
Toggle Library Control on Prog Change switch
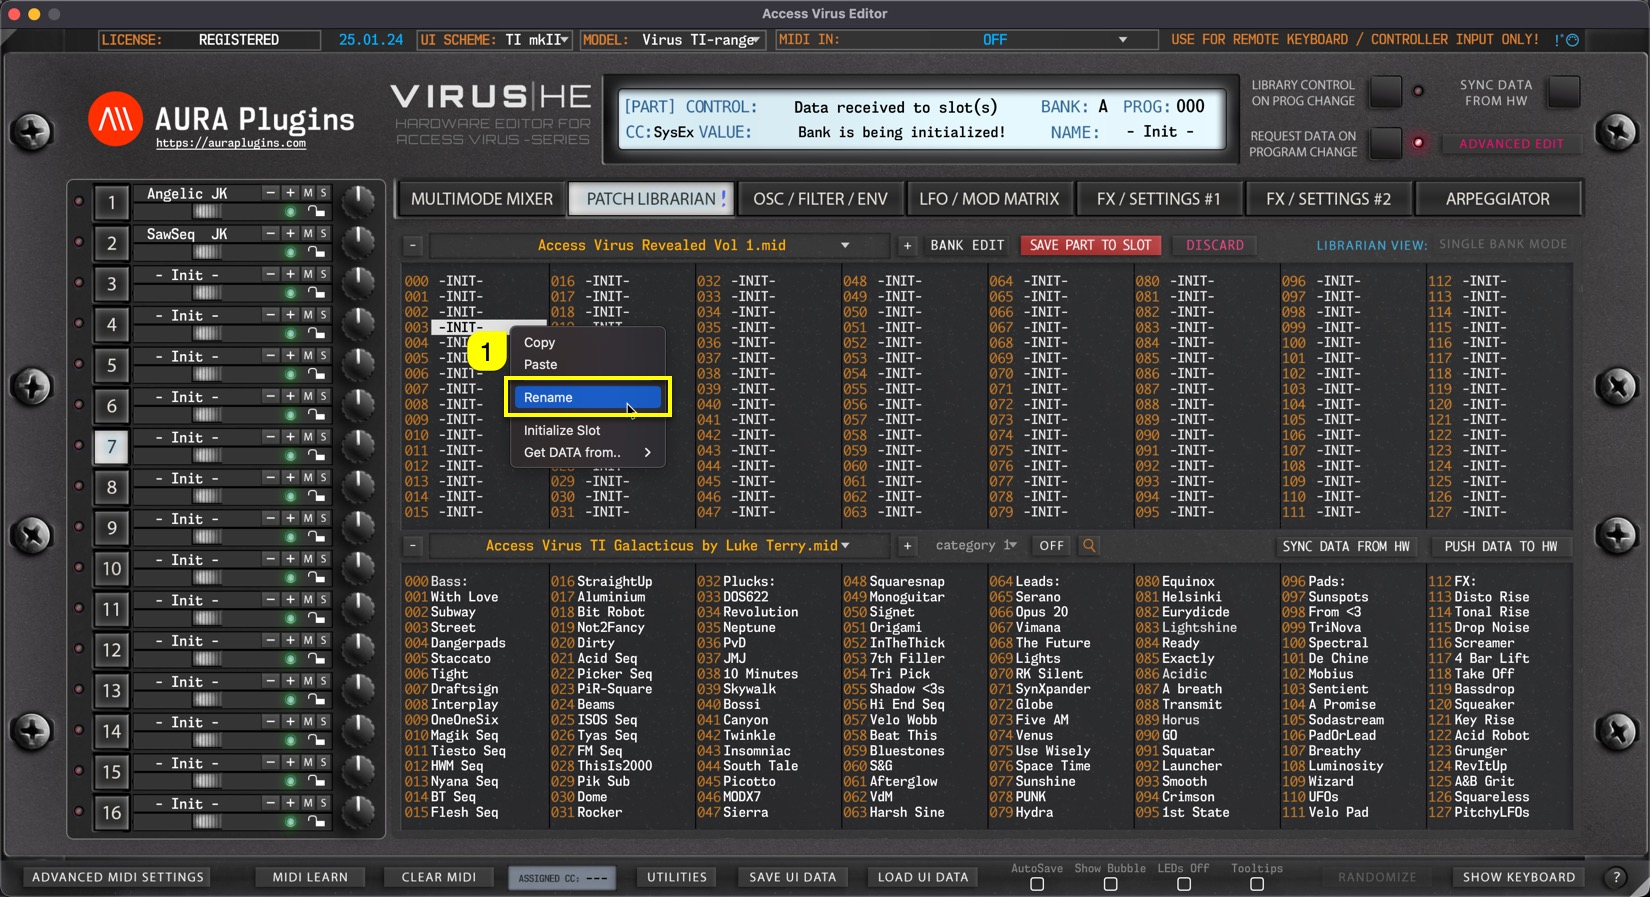click(1385, 92)
